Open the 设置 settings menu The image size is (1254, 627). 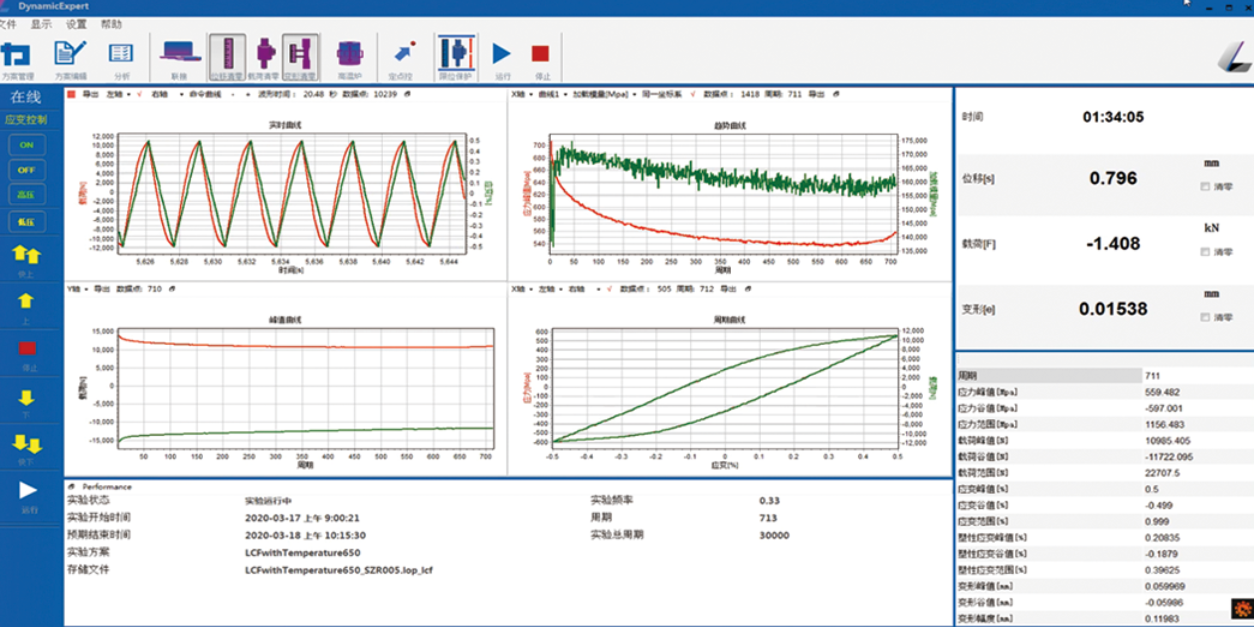click(76, 24)
